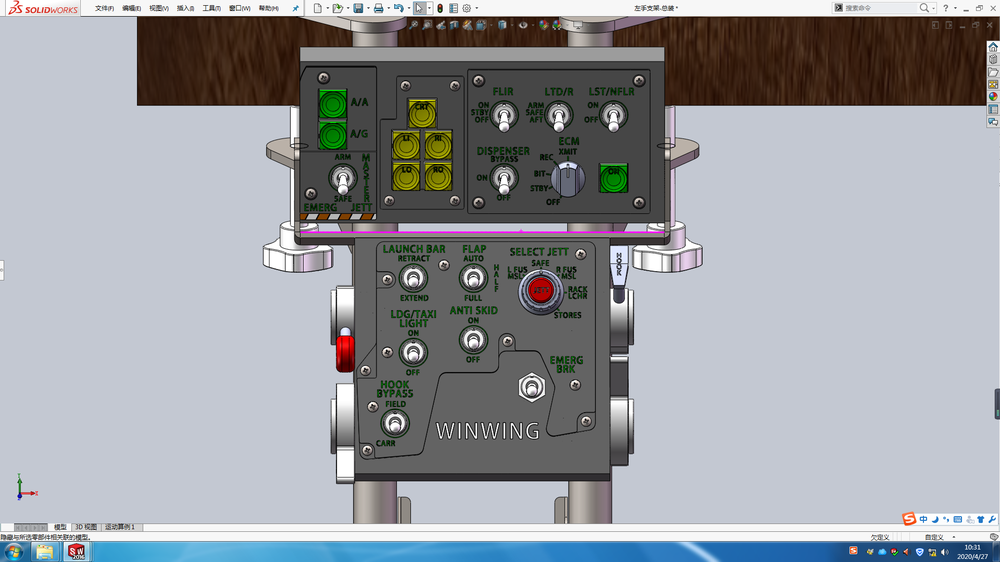This screenshot has width=1000, height=562.
Task: Open Design Library task pane tab
Action: click(993, 59)
